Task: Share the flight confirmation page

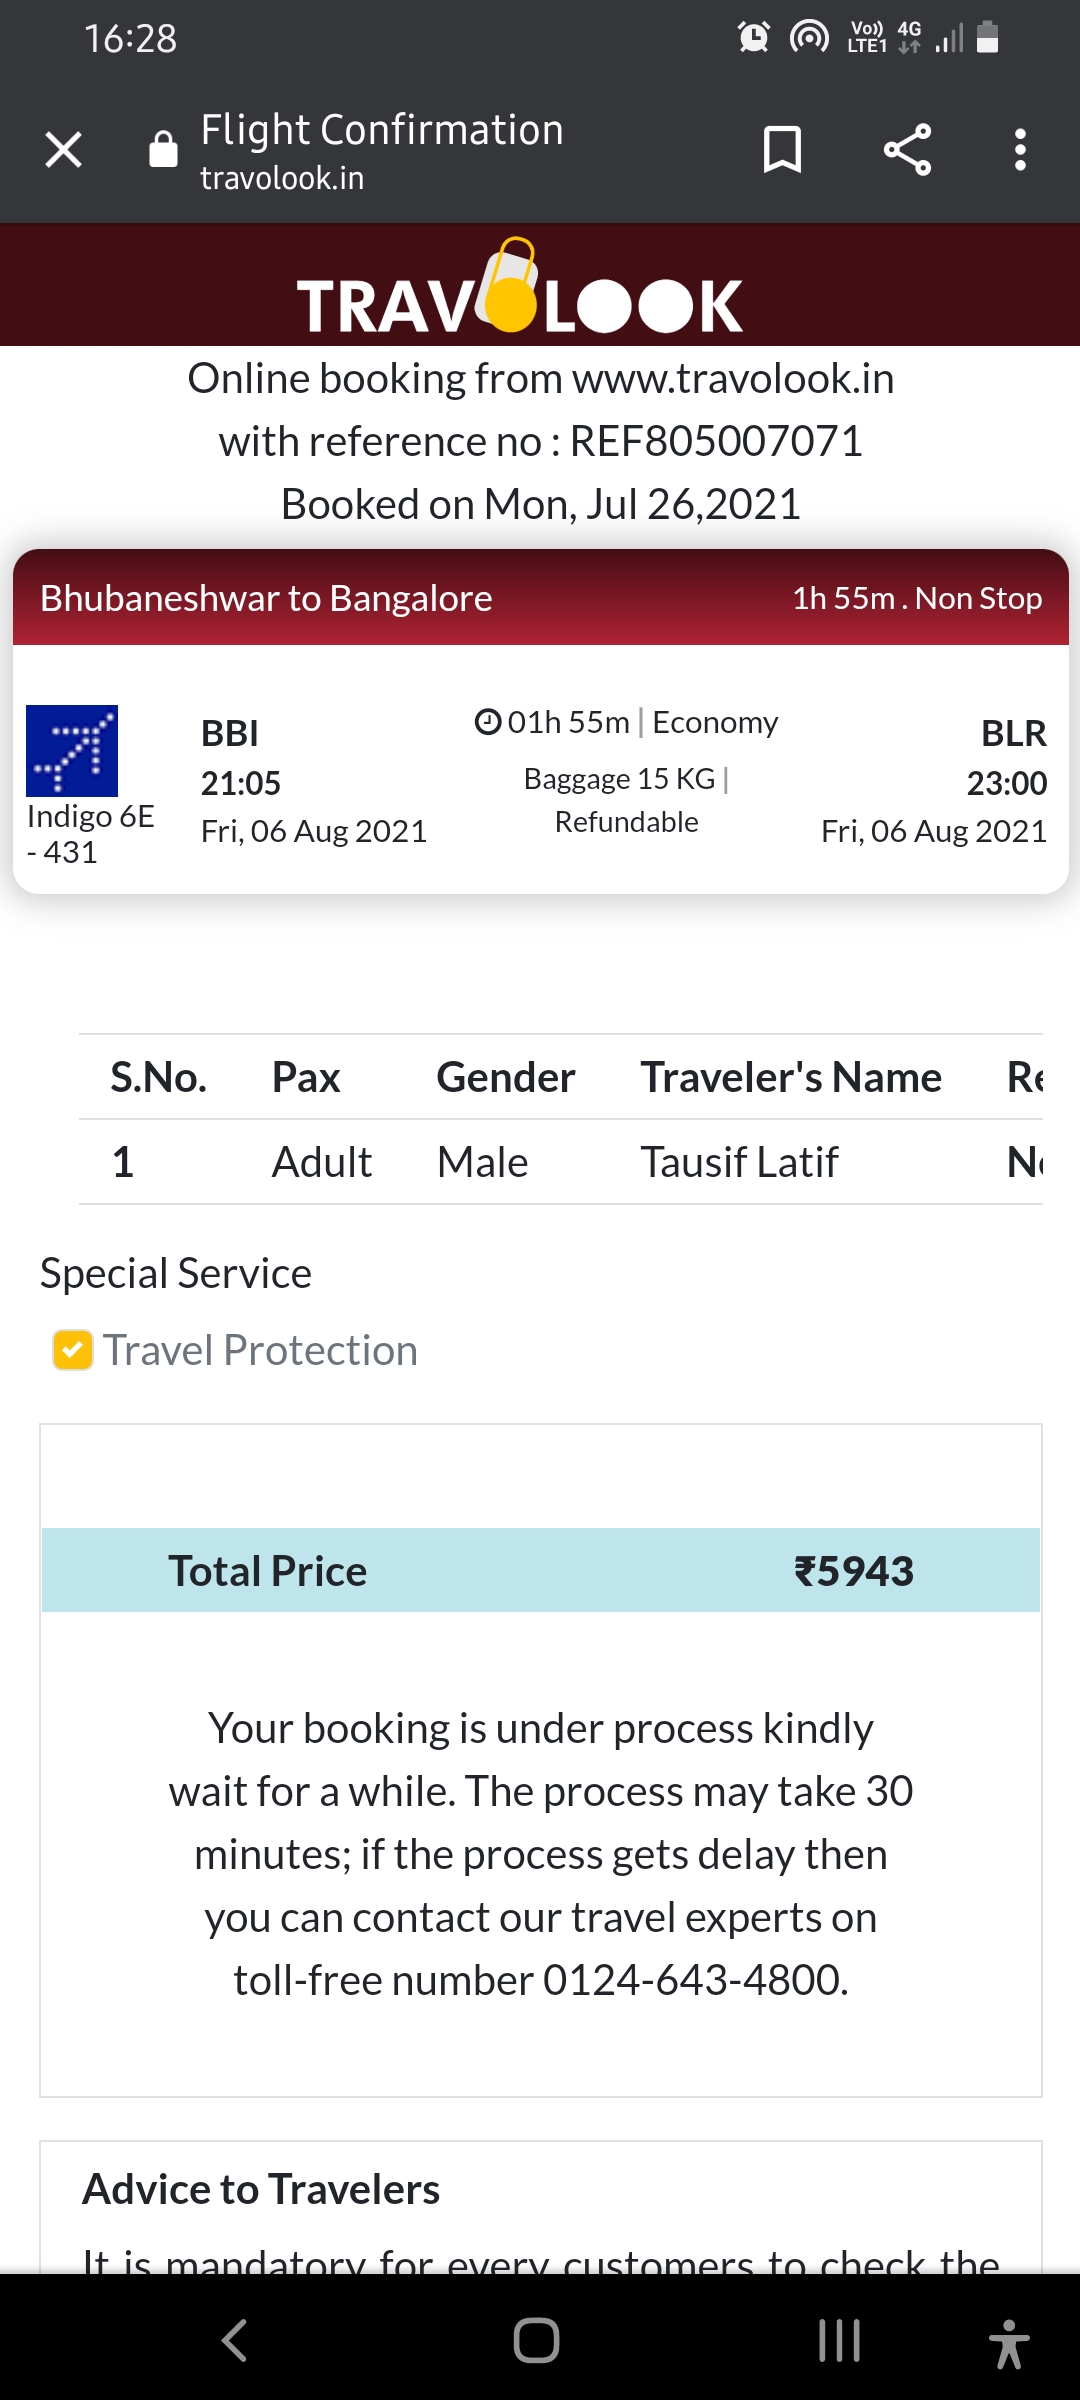Action: pos(907,150)
